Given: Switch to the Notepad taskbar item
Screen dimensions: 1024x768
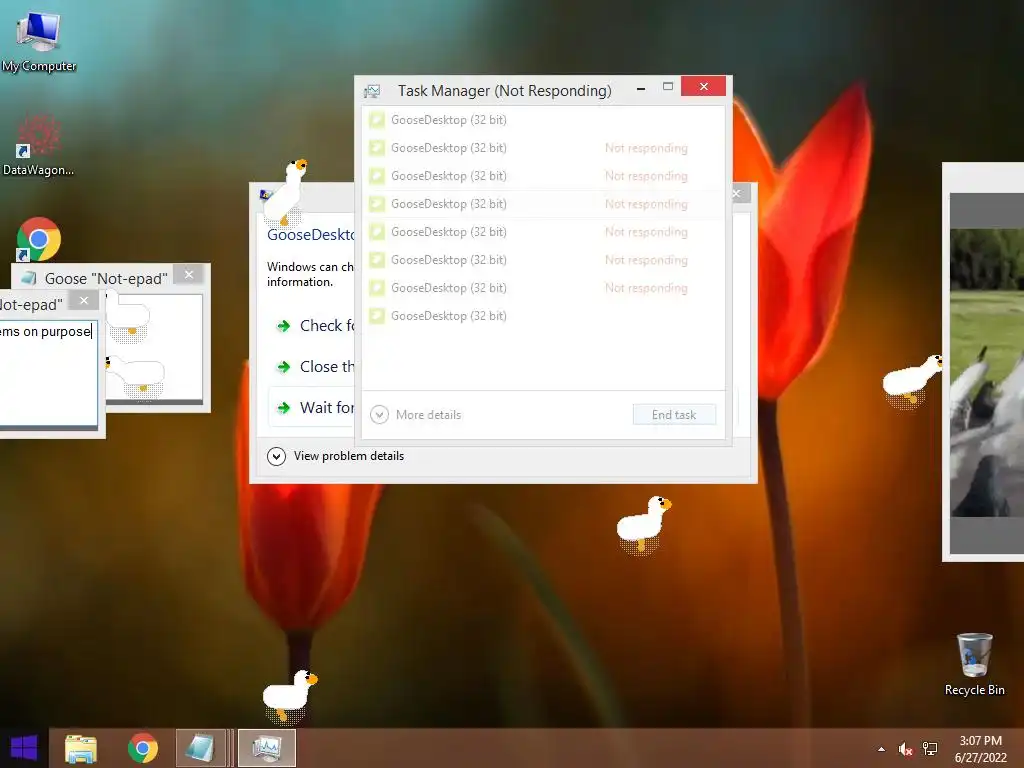Looking at the screenshot, I should tap(202, 748).
